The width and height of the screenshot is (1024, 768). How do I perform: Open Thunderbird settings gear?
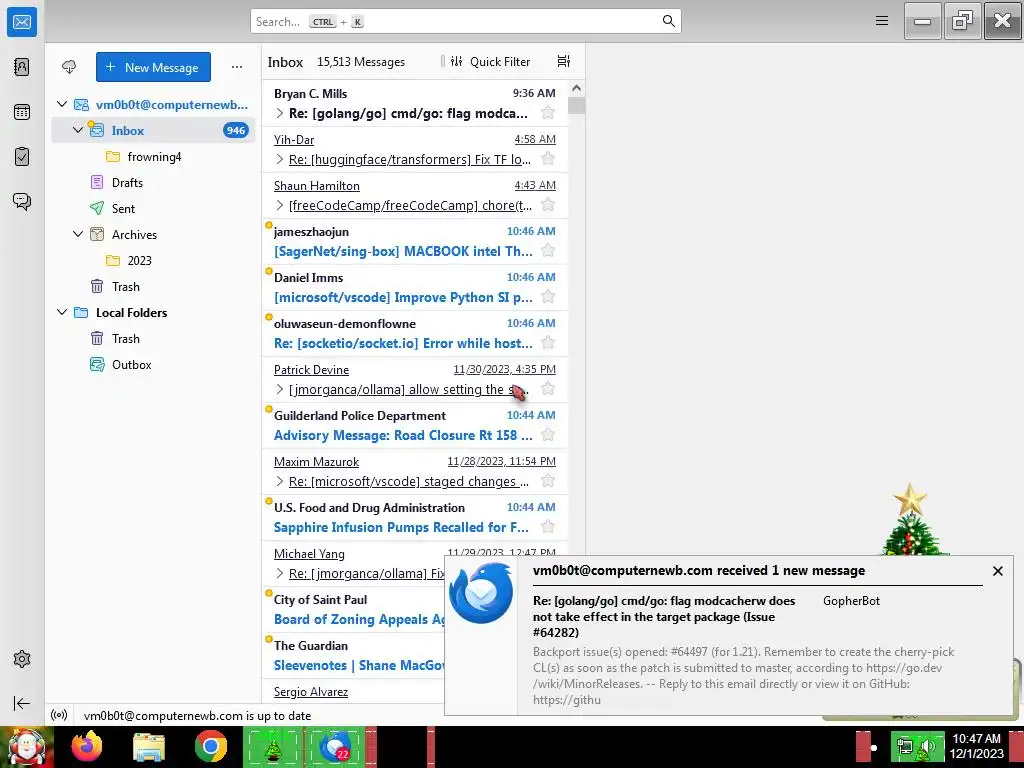(22, 659)
